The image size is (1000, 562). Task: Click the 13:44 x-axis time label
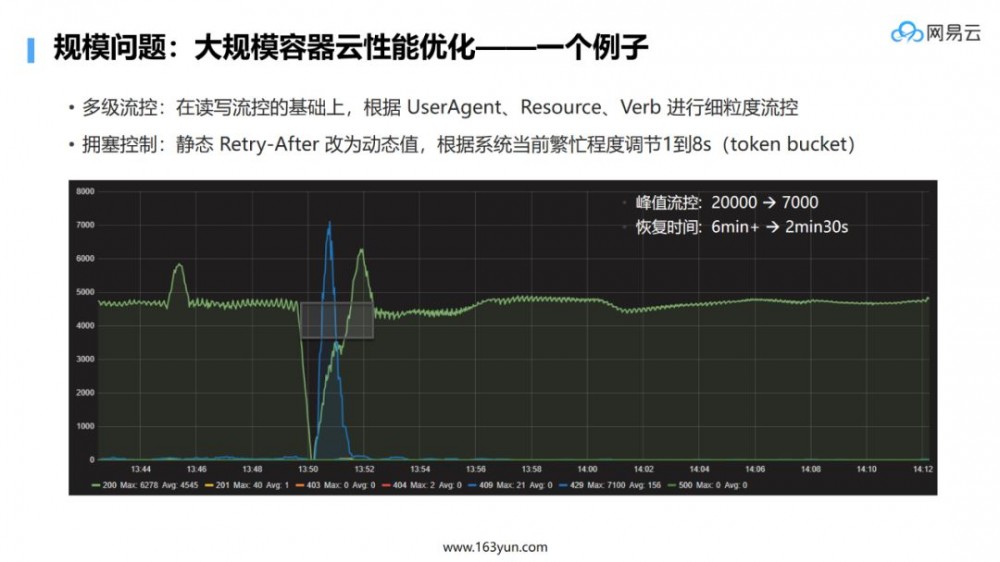click(x=141, y=470)
